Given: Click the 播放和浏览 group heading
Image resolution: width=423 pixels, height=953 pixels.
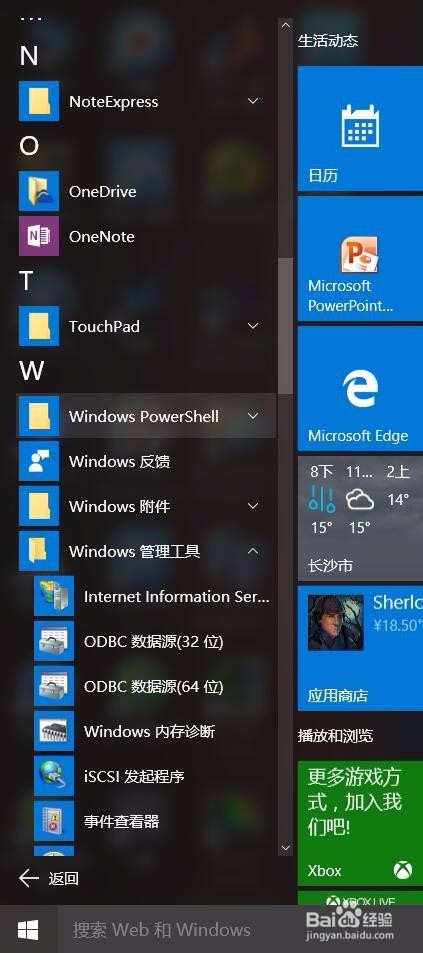Looking at the screenshot, I should [335, 736].
